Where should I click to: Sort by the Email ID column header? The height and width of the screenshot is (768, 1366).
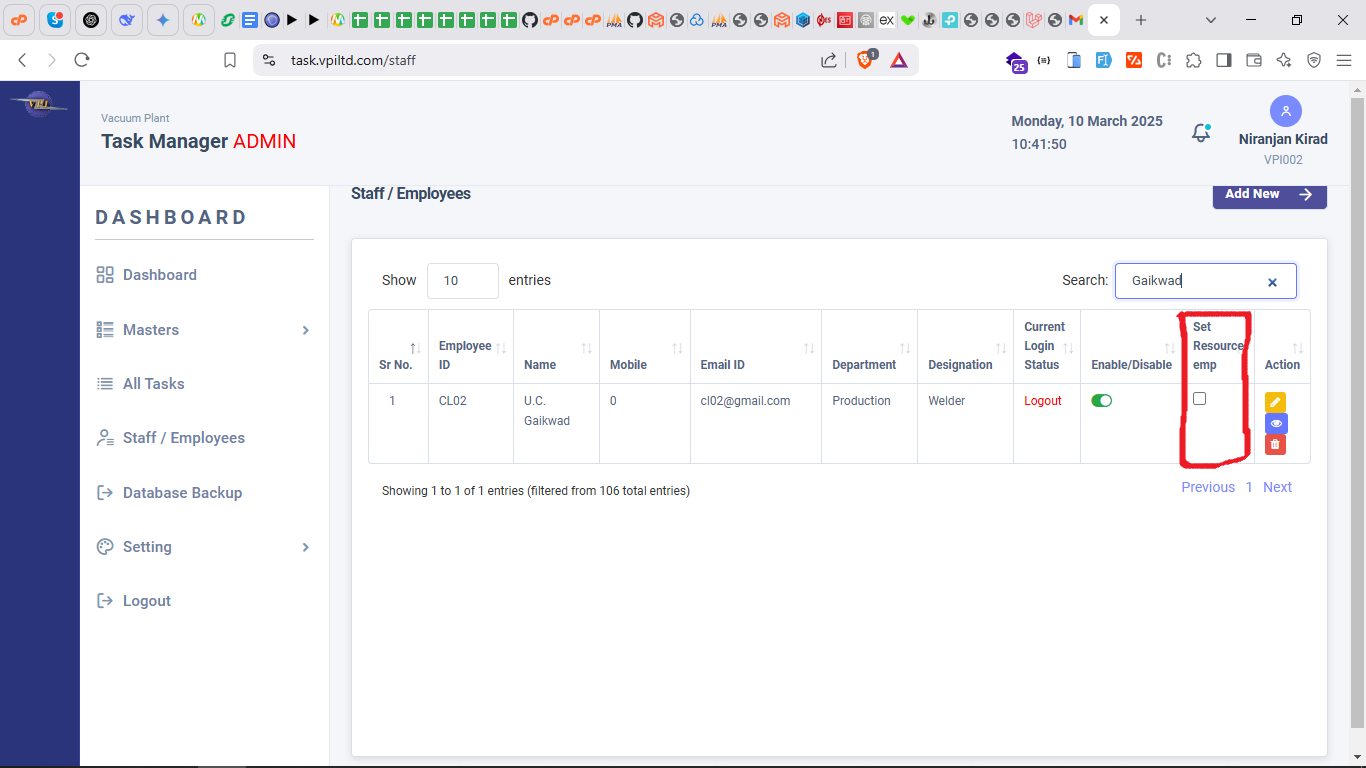(756, 347)
